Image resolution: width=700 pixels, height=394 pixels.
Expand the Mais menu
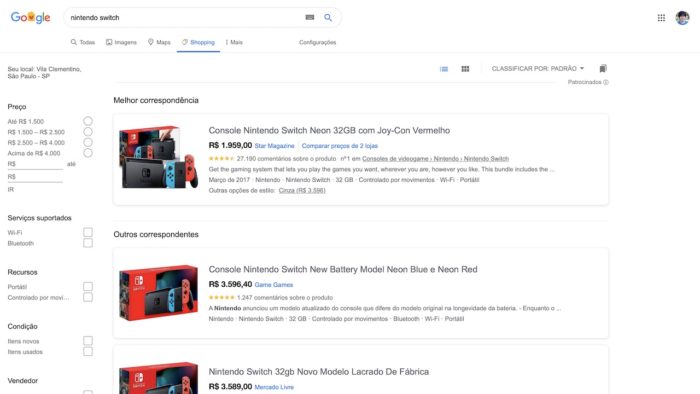point(234,42)
